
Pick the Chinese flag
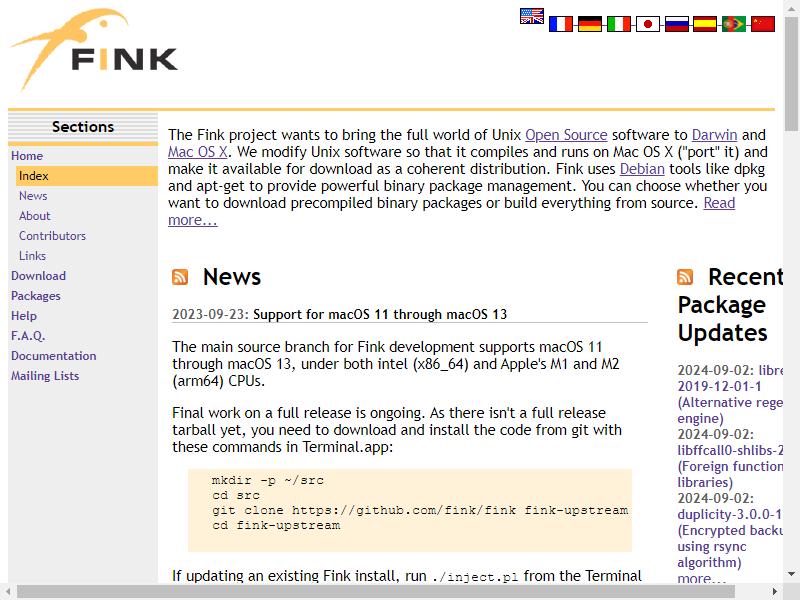click(763, 24)
